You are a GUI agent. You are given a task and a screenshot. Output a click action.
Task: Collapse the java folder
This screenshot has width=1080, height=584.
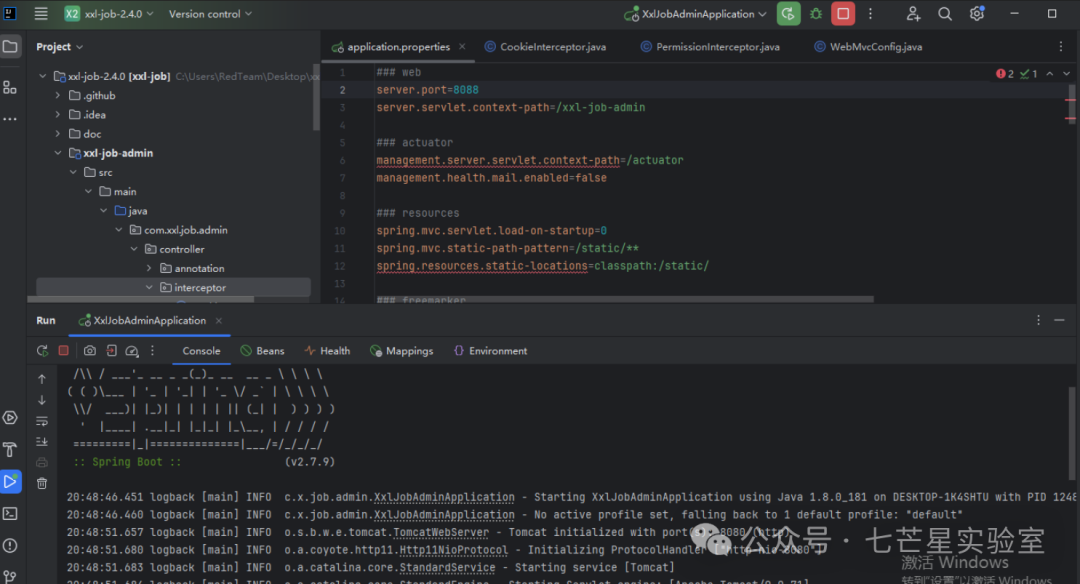[103, 211]
